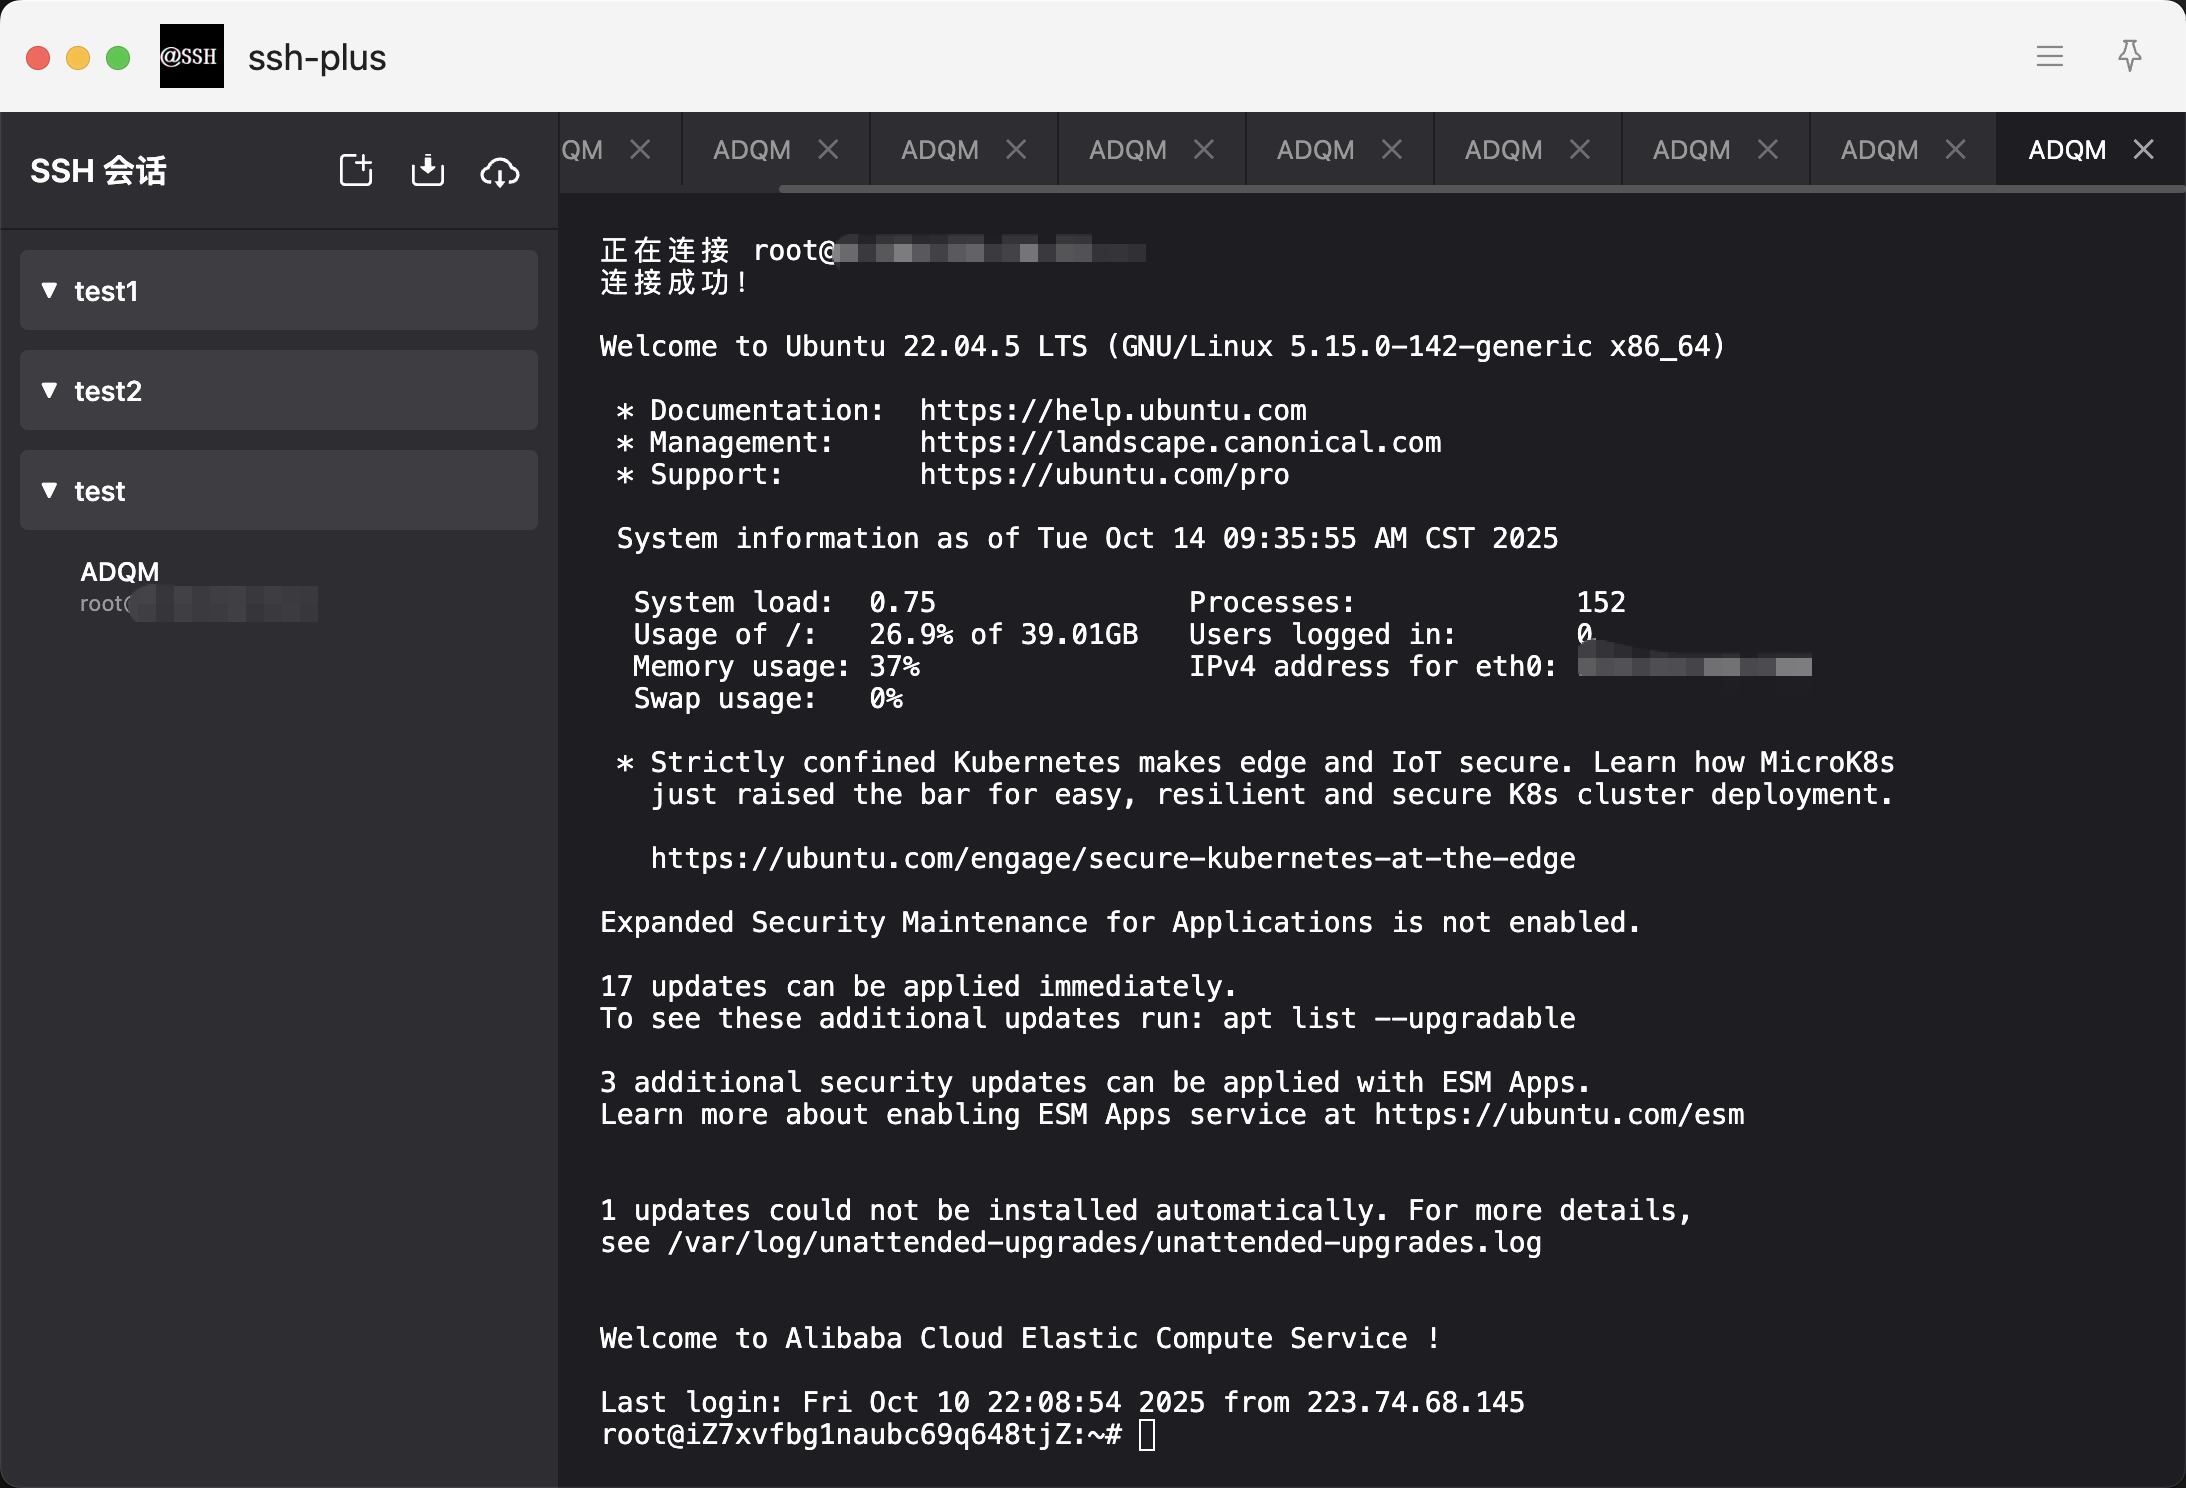Screen dimensions: 2186x1488
Task: Collapse the test2 group
Action: click(50, 390)
